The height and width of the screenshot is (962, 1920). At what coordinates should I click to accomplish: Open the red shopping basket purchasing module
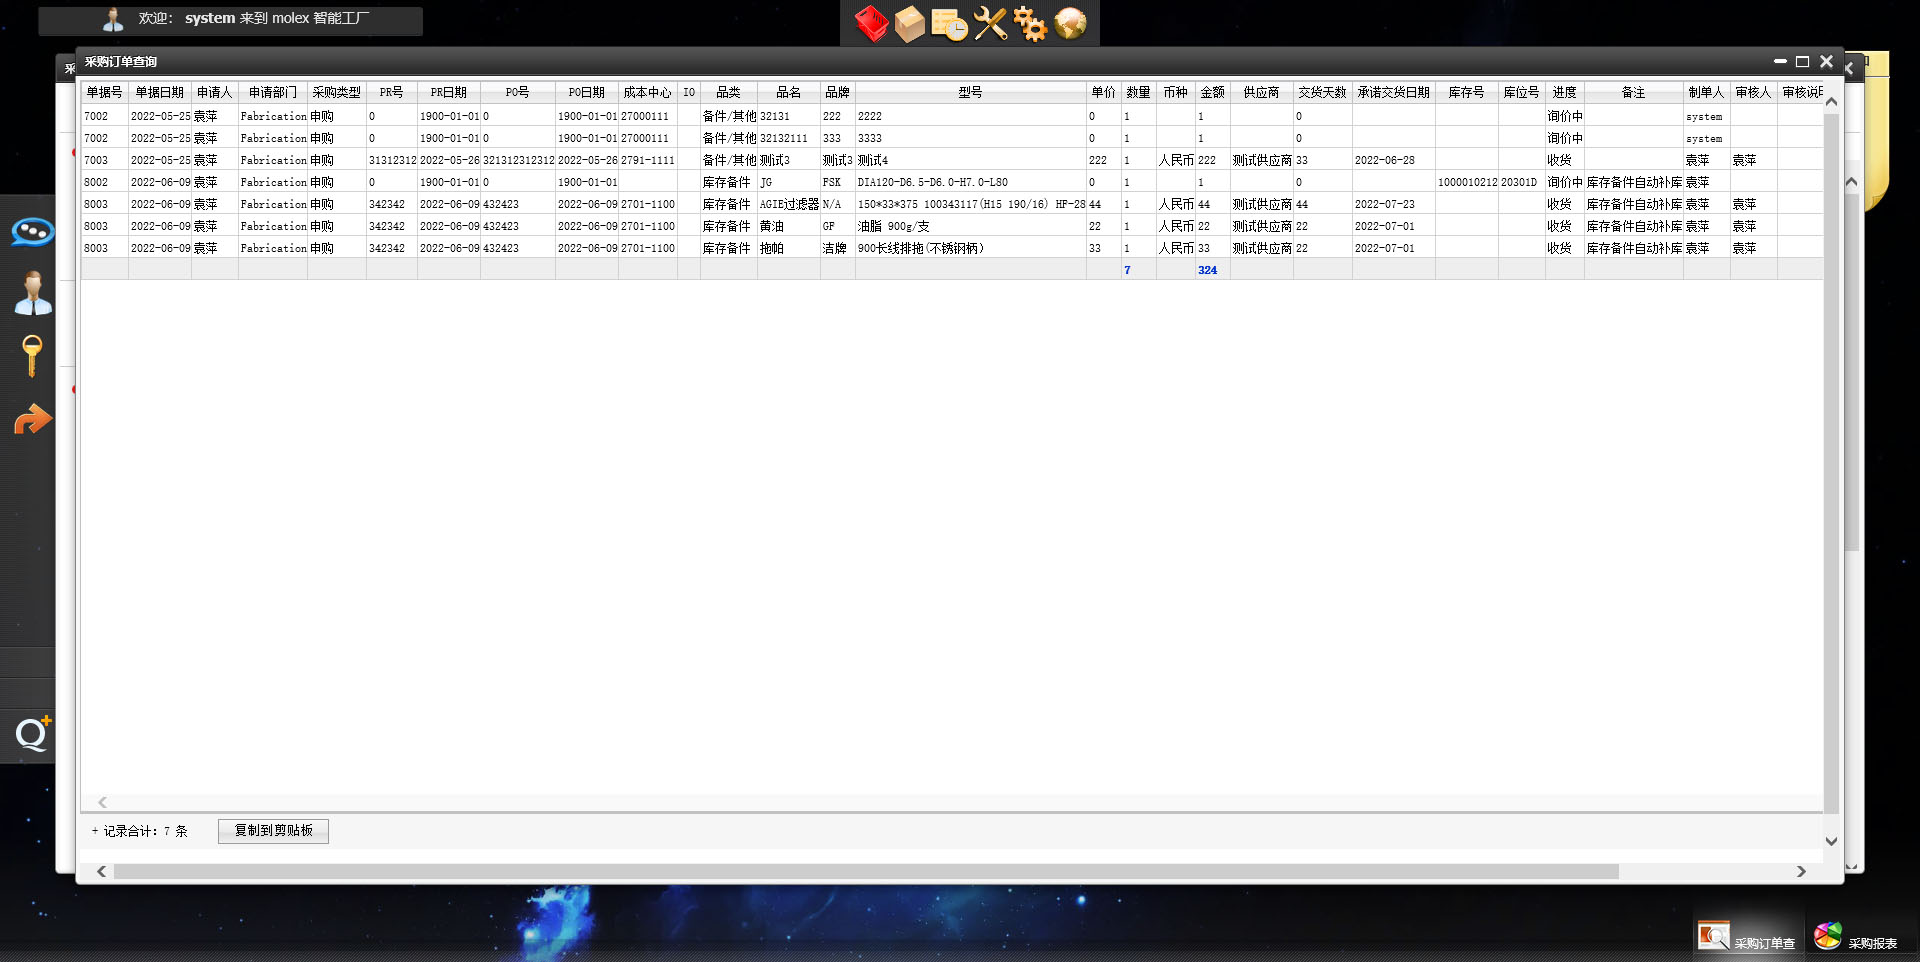tap(871, 24)
